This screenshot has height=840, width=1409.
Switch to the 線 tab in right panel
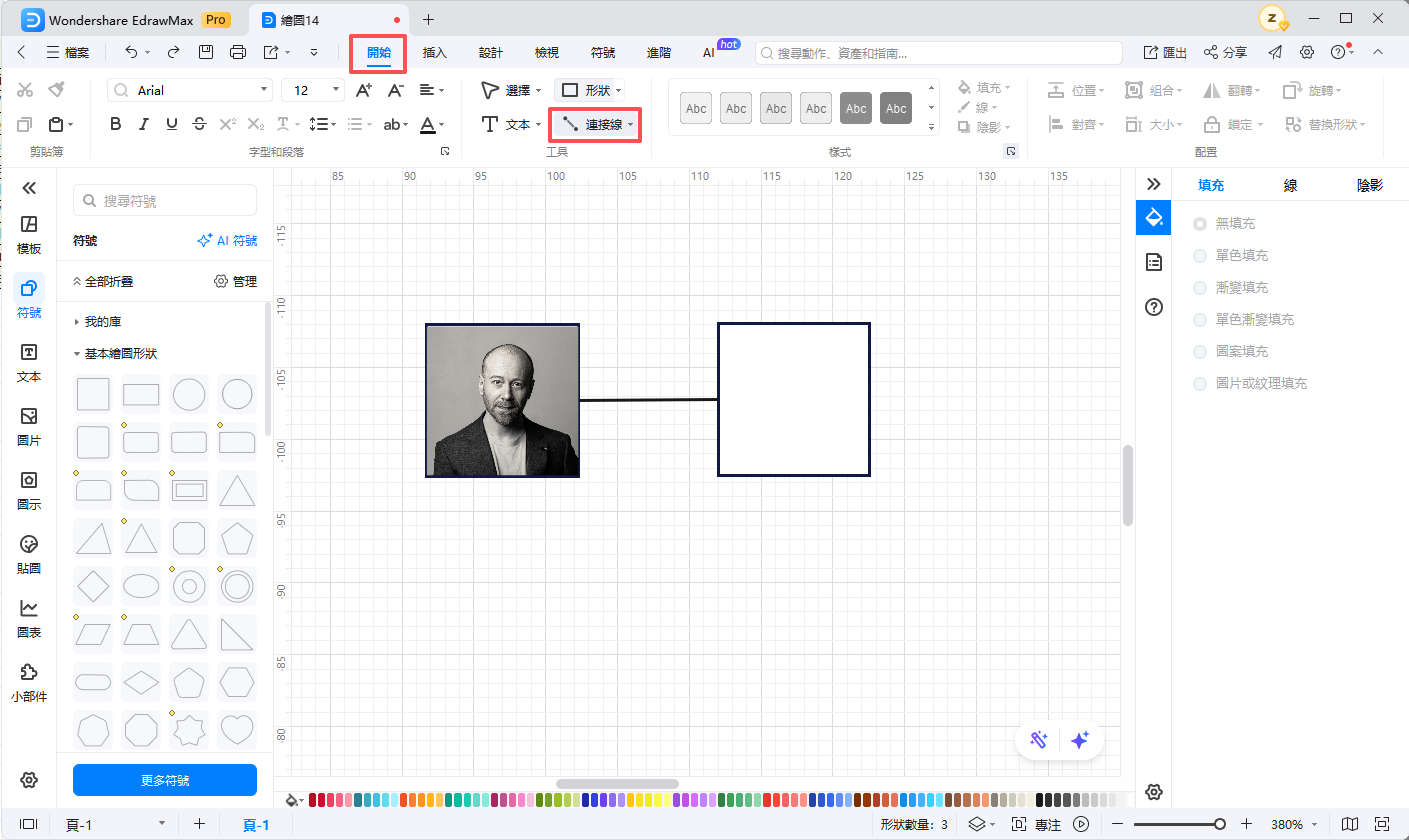pos(1291,185)
